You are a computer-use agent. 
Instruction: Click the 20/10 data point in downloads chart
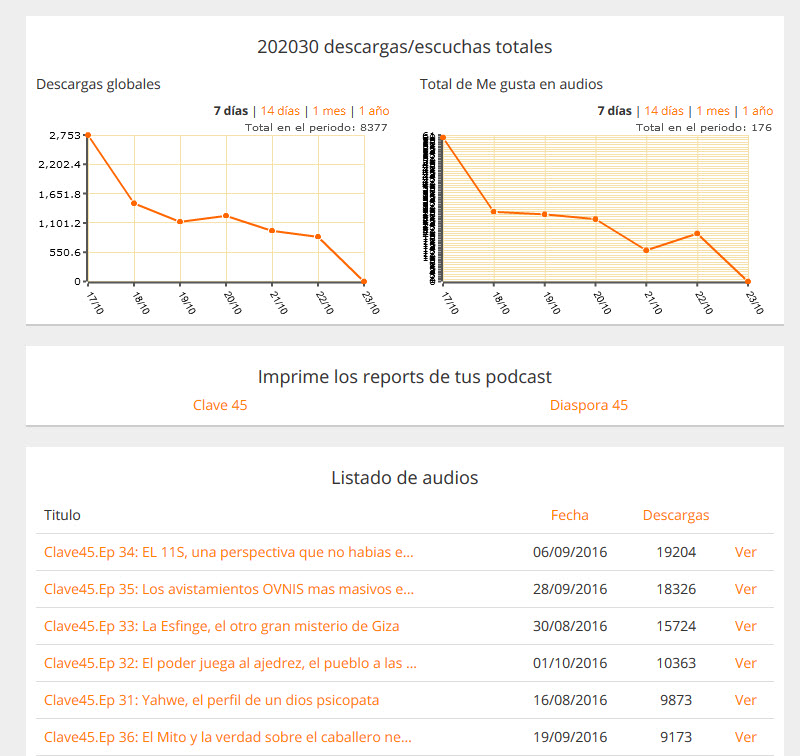click(x=226, y=216)
